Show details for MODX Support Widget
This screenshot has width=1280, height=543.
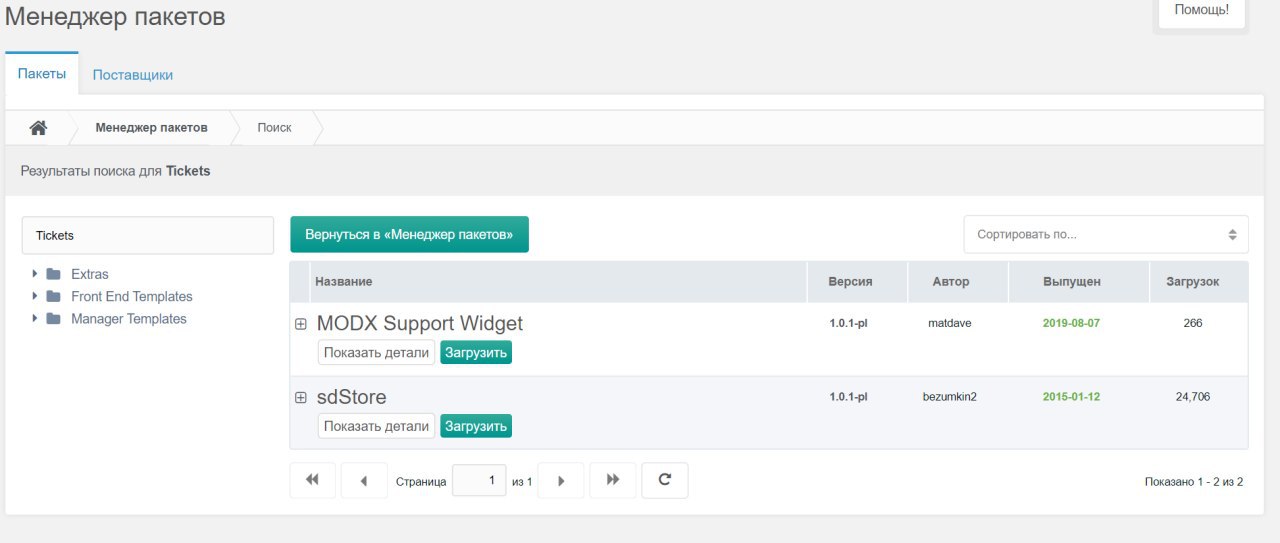click(x=376, y=353)
